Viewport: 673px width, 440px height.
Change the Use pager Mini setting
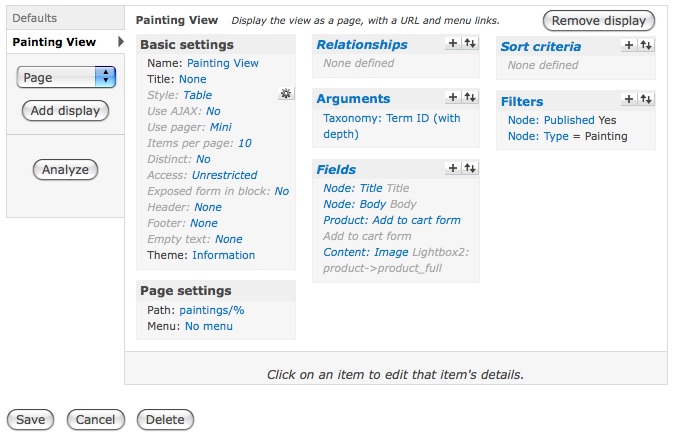click(220, 127)
